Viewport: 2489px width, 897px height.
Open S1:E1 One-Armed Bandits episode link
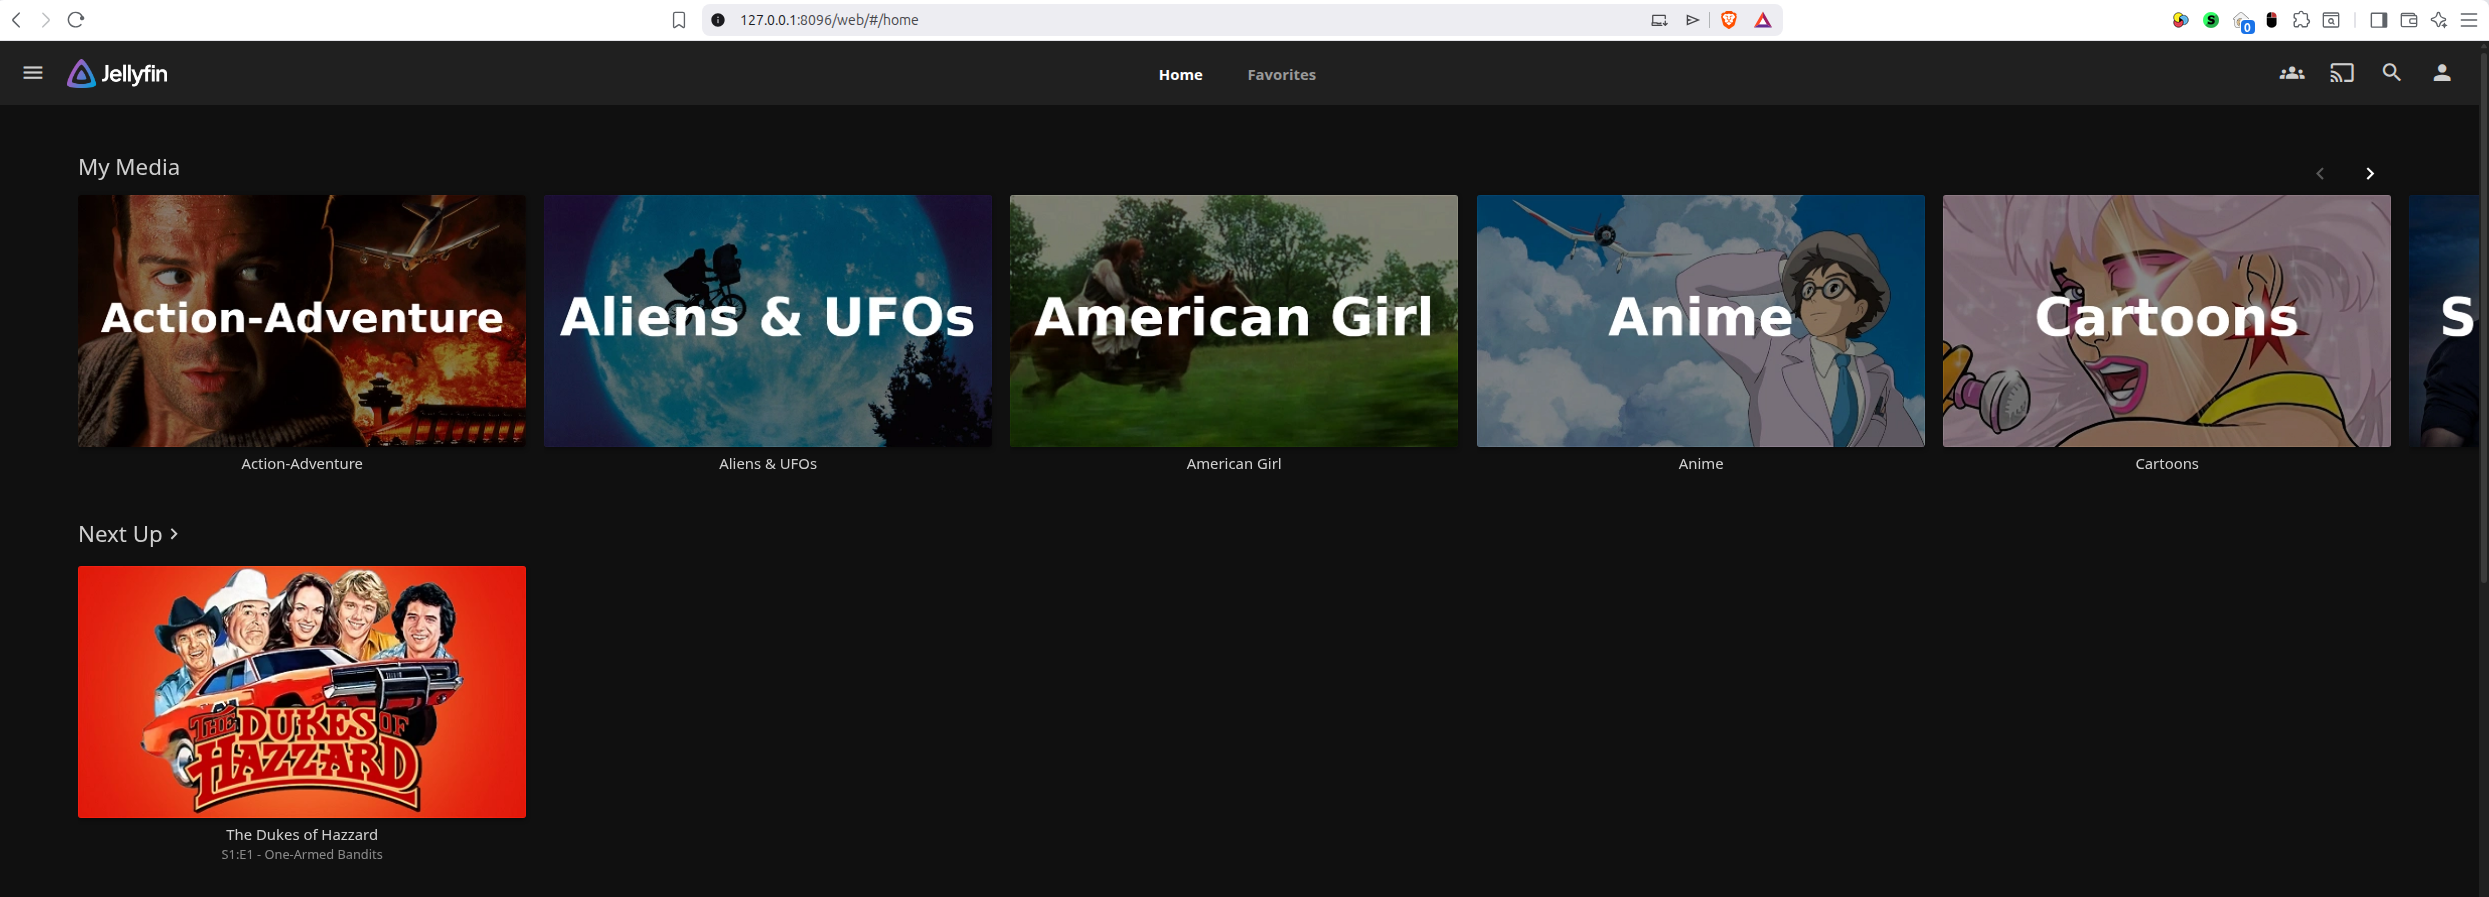pos(302,855)
